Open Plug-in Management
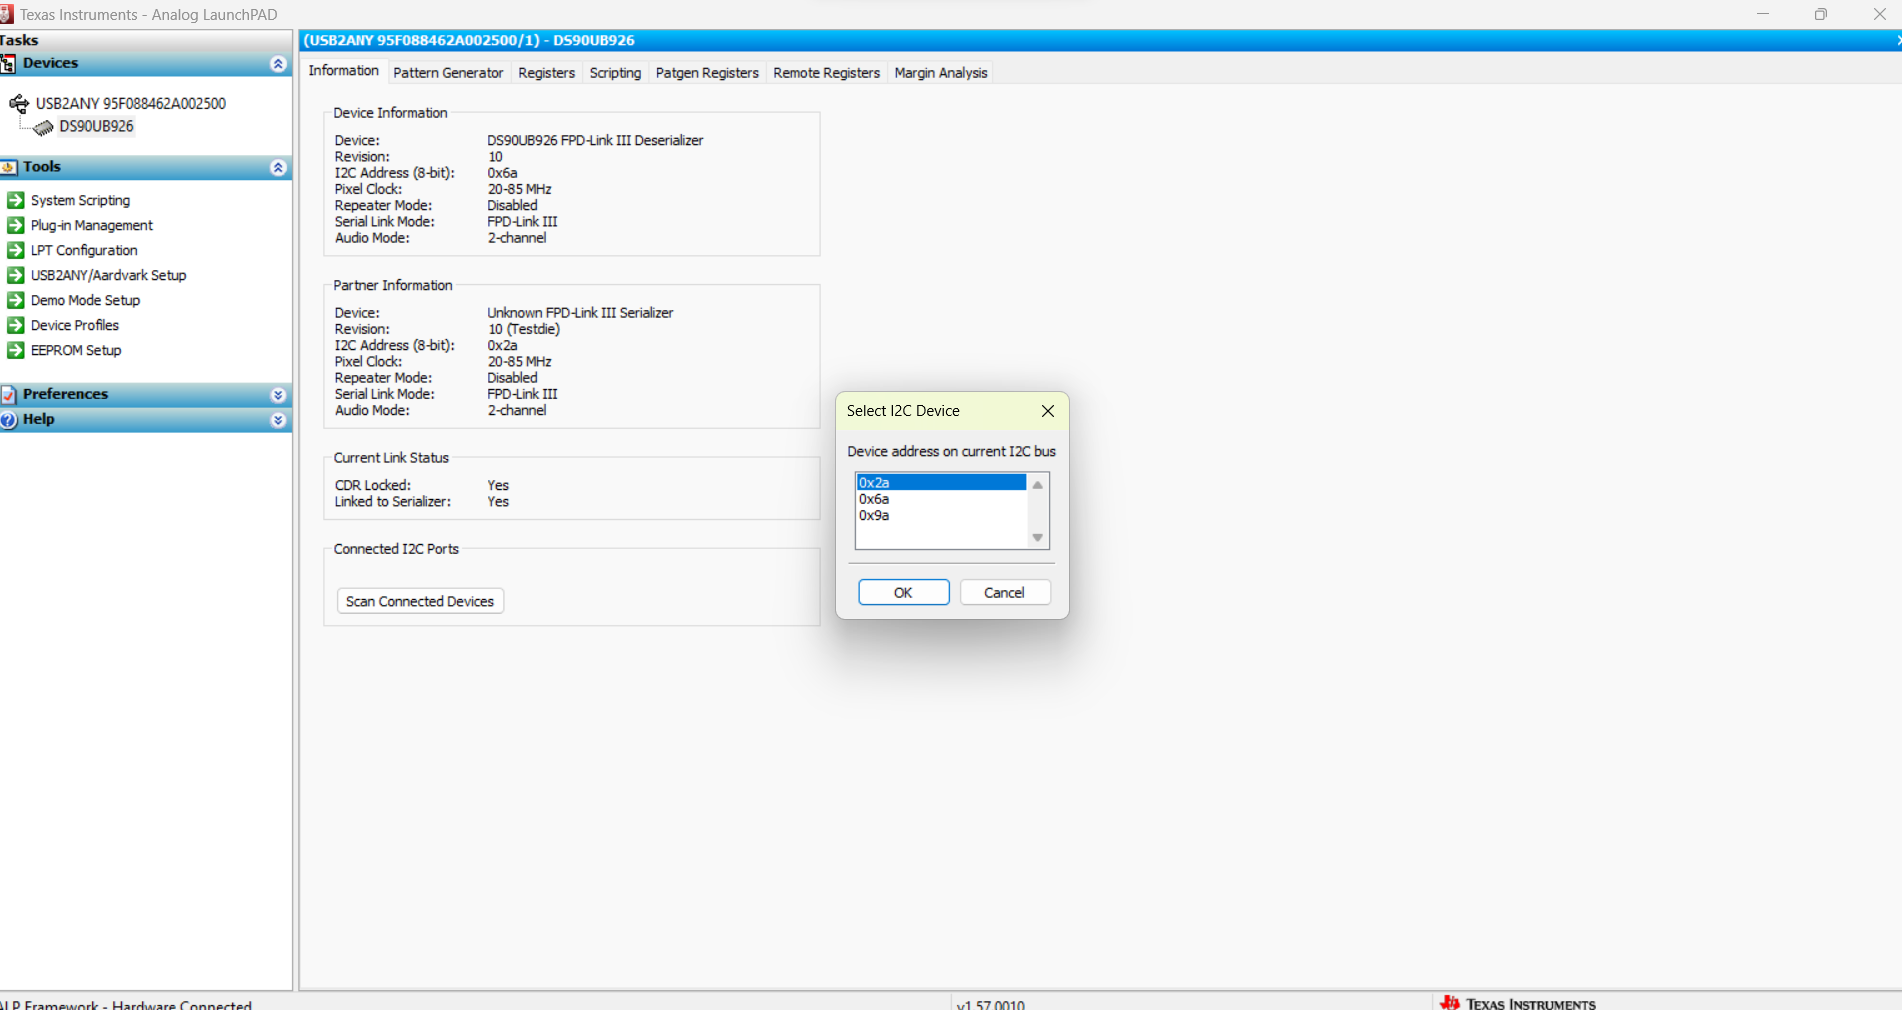1902x1010 pixels. tap(90, 225)
